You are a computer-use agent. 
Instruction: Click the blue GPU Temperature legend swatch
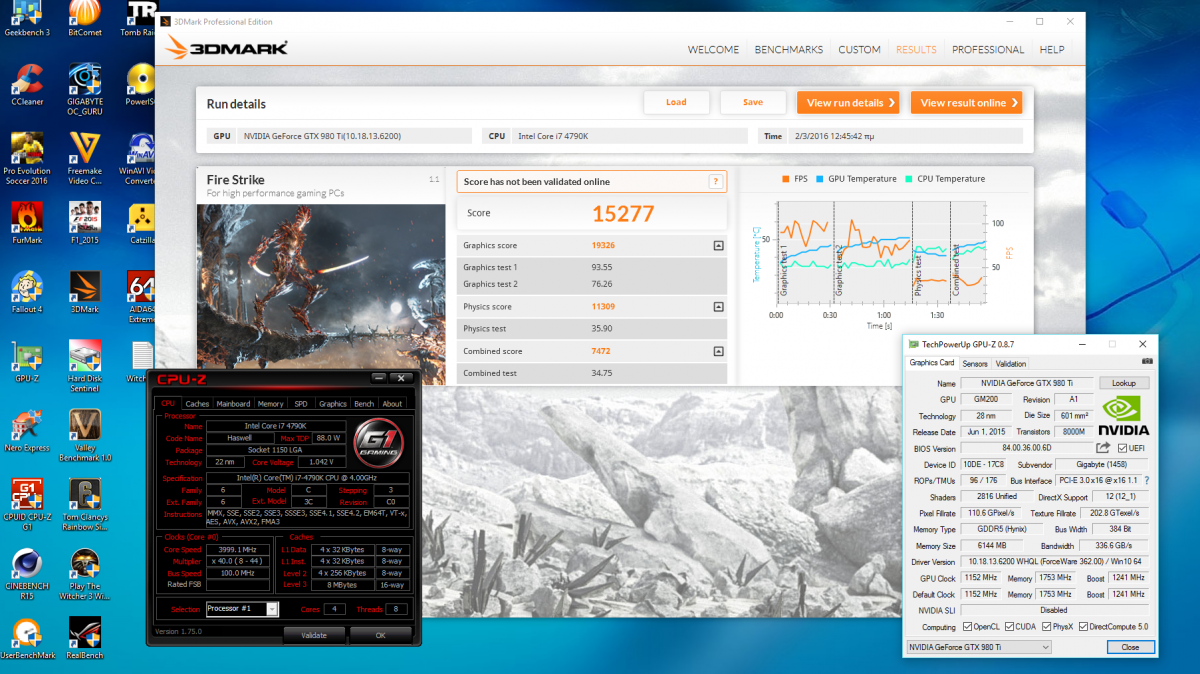coord(819,179)
